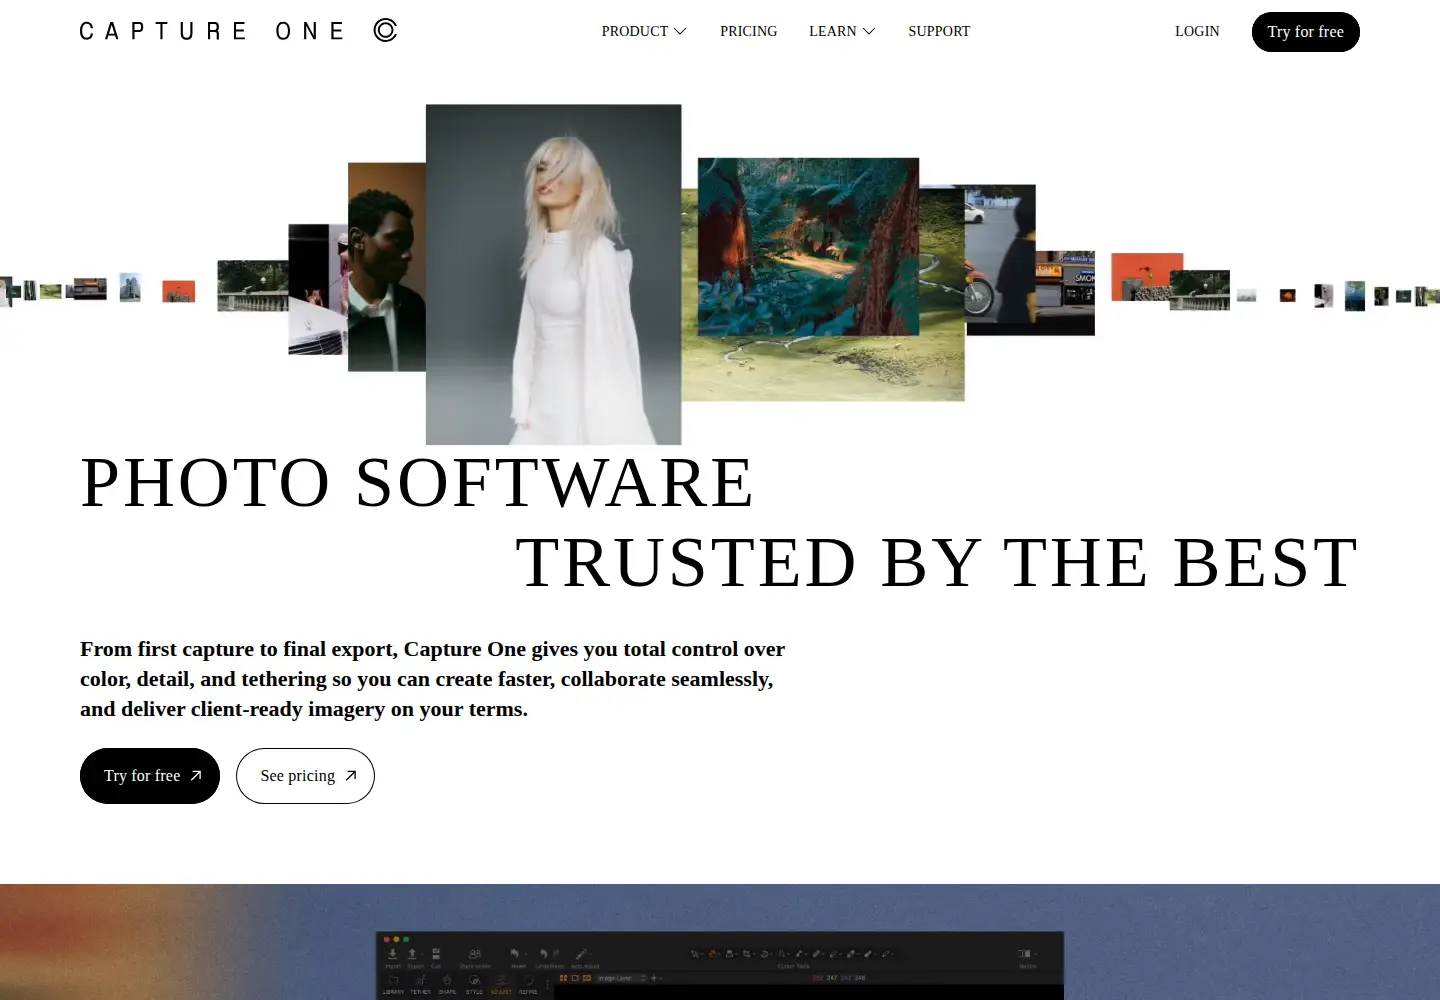The height and width of the screenshot is (1000, 1440).
Task: Open the See pricing button
Action: click(x=305, y=776)
